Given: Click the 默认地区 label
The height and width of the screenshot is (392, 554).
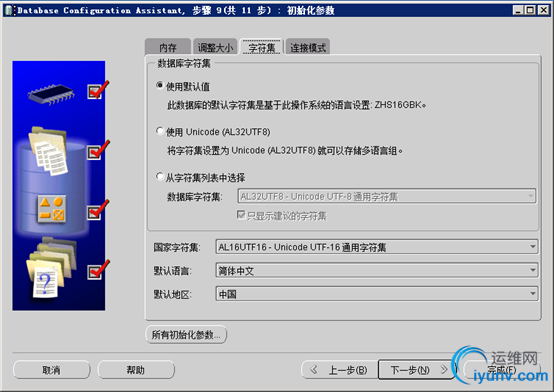Looking at the screenshot, I should click(x=172, y=294).
